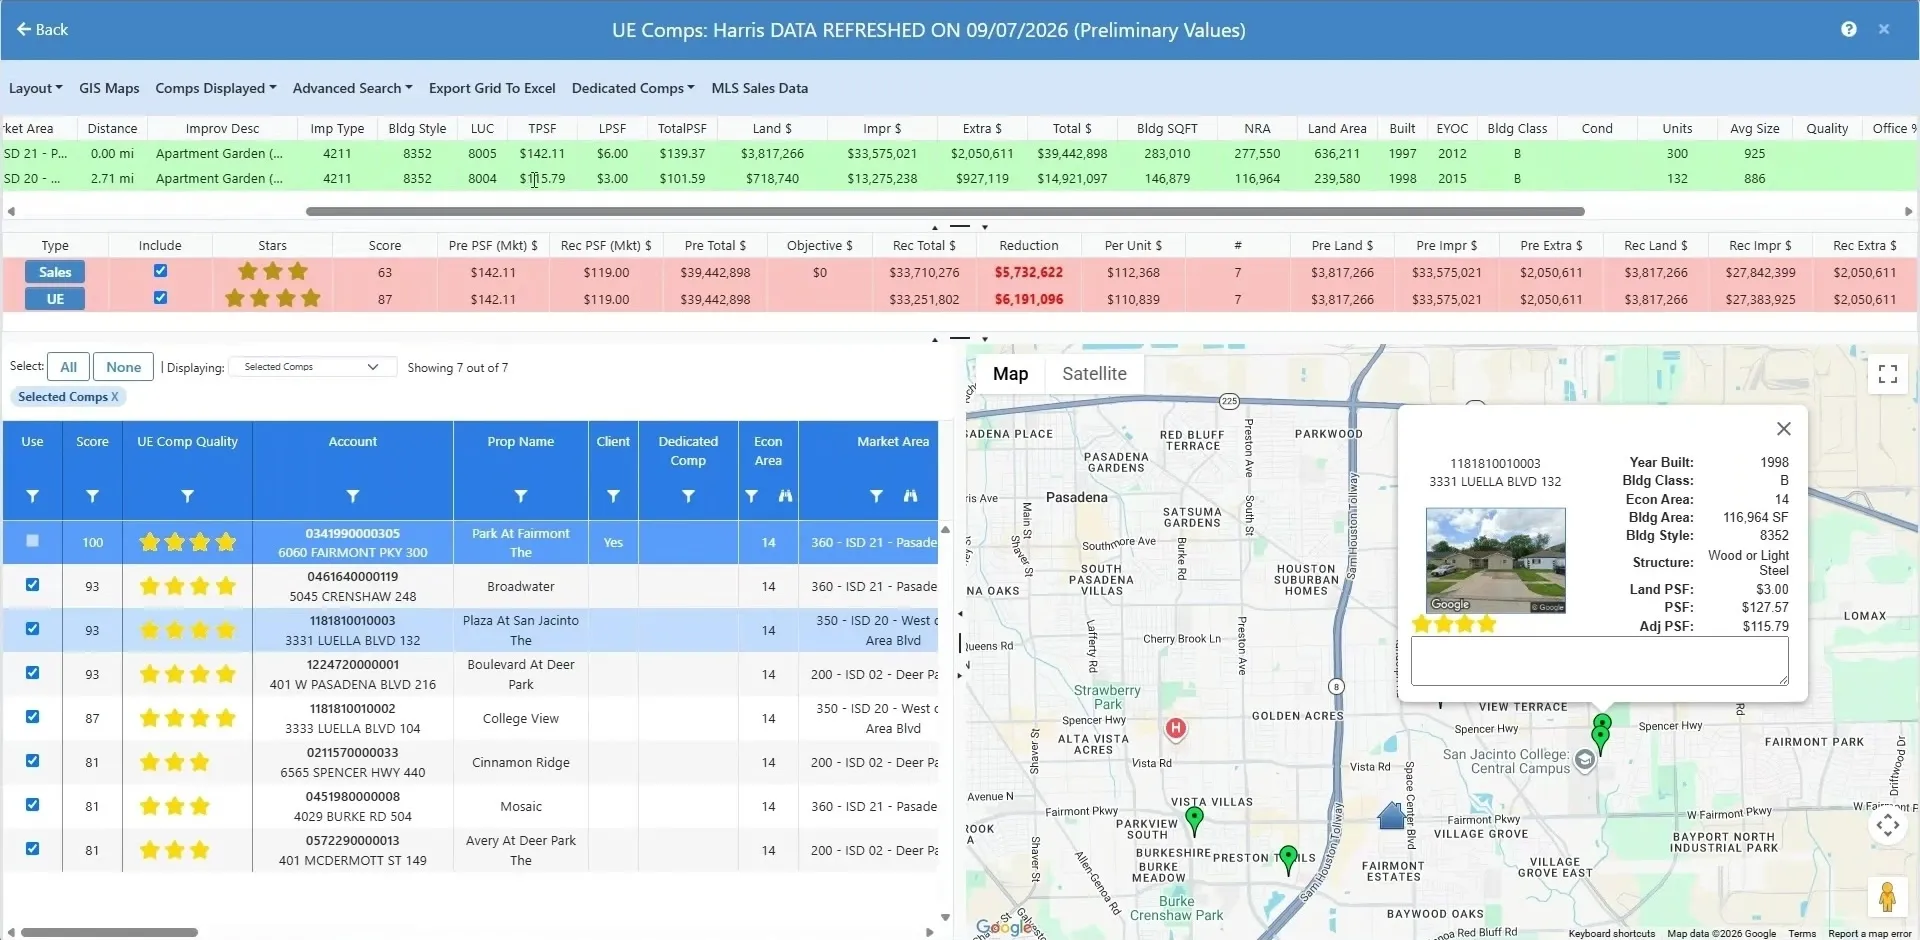Screen dimensions: 1920x940
Task: Filter the Account column
Action: 352,496
